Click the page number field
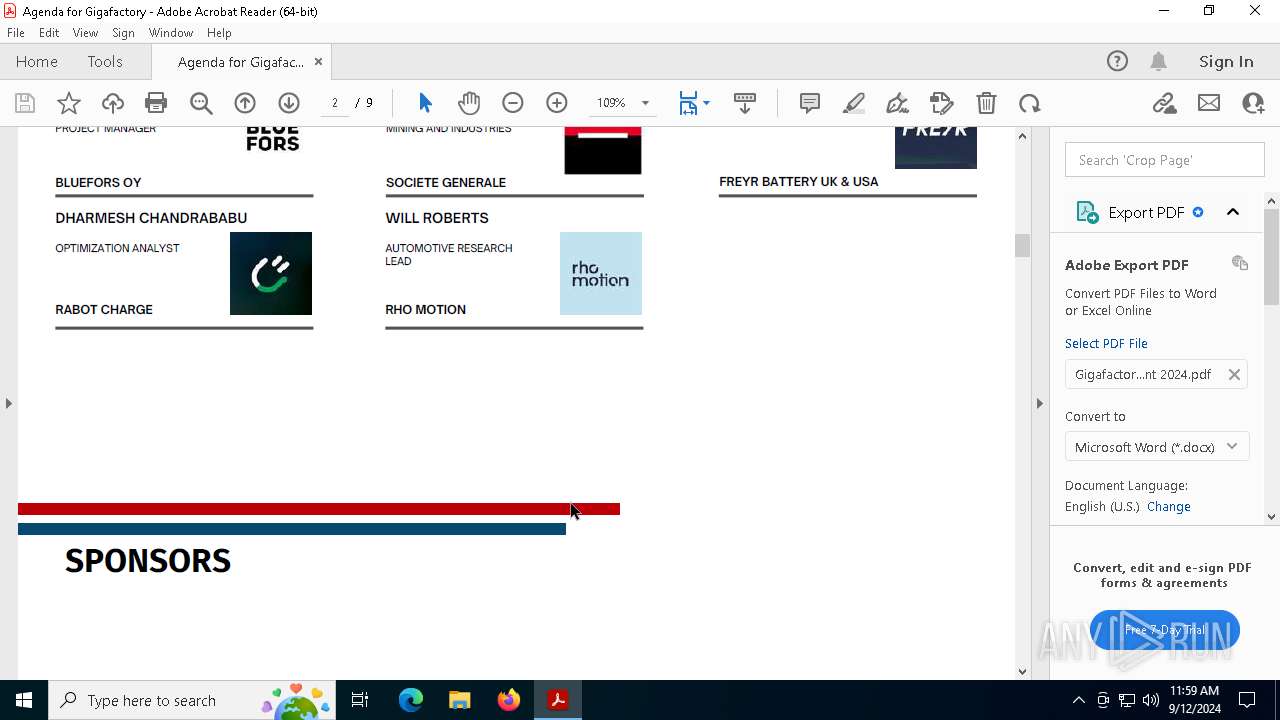1280x720 pixels. tap(335, 103)
